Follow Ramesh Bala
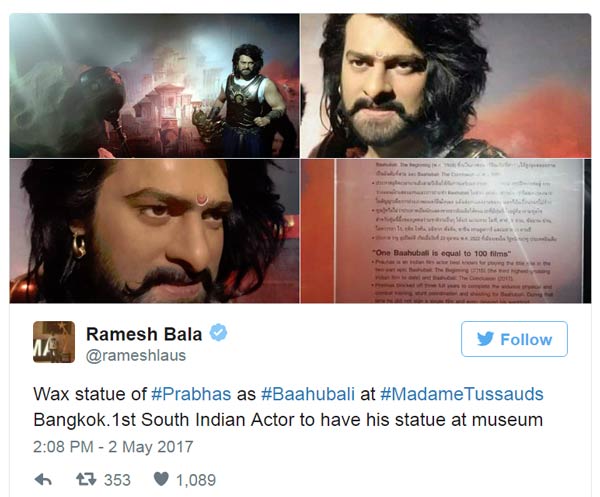The image size is (600, 497). 514,339
